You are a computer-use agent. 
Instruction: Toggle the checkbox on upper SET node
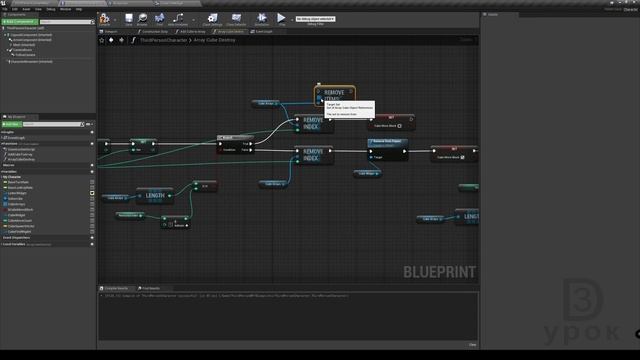pyautogui.click(x=400, y=126)
